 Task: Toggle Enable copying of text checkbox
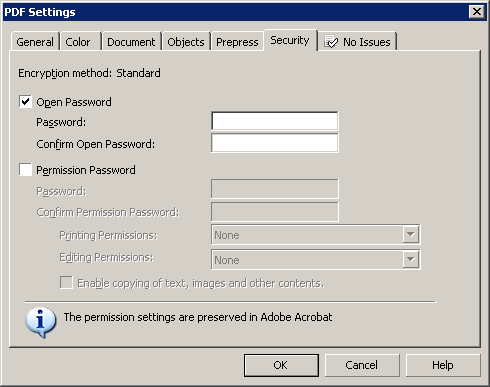tap(66, 283)
